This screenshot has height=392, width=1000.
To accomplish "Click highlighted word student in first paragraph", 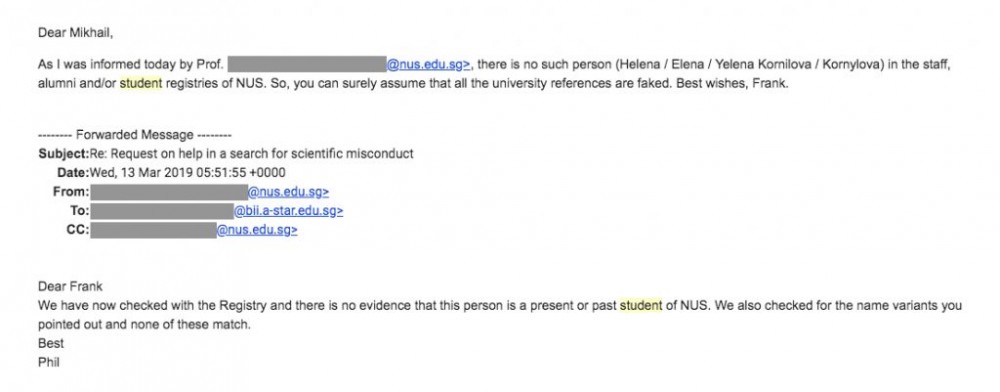I will pos(141,83).
